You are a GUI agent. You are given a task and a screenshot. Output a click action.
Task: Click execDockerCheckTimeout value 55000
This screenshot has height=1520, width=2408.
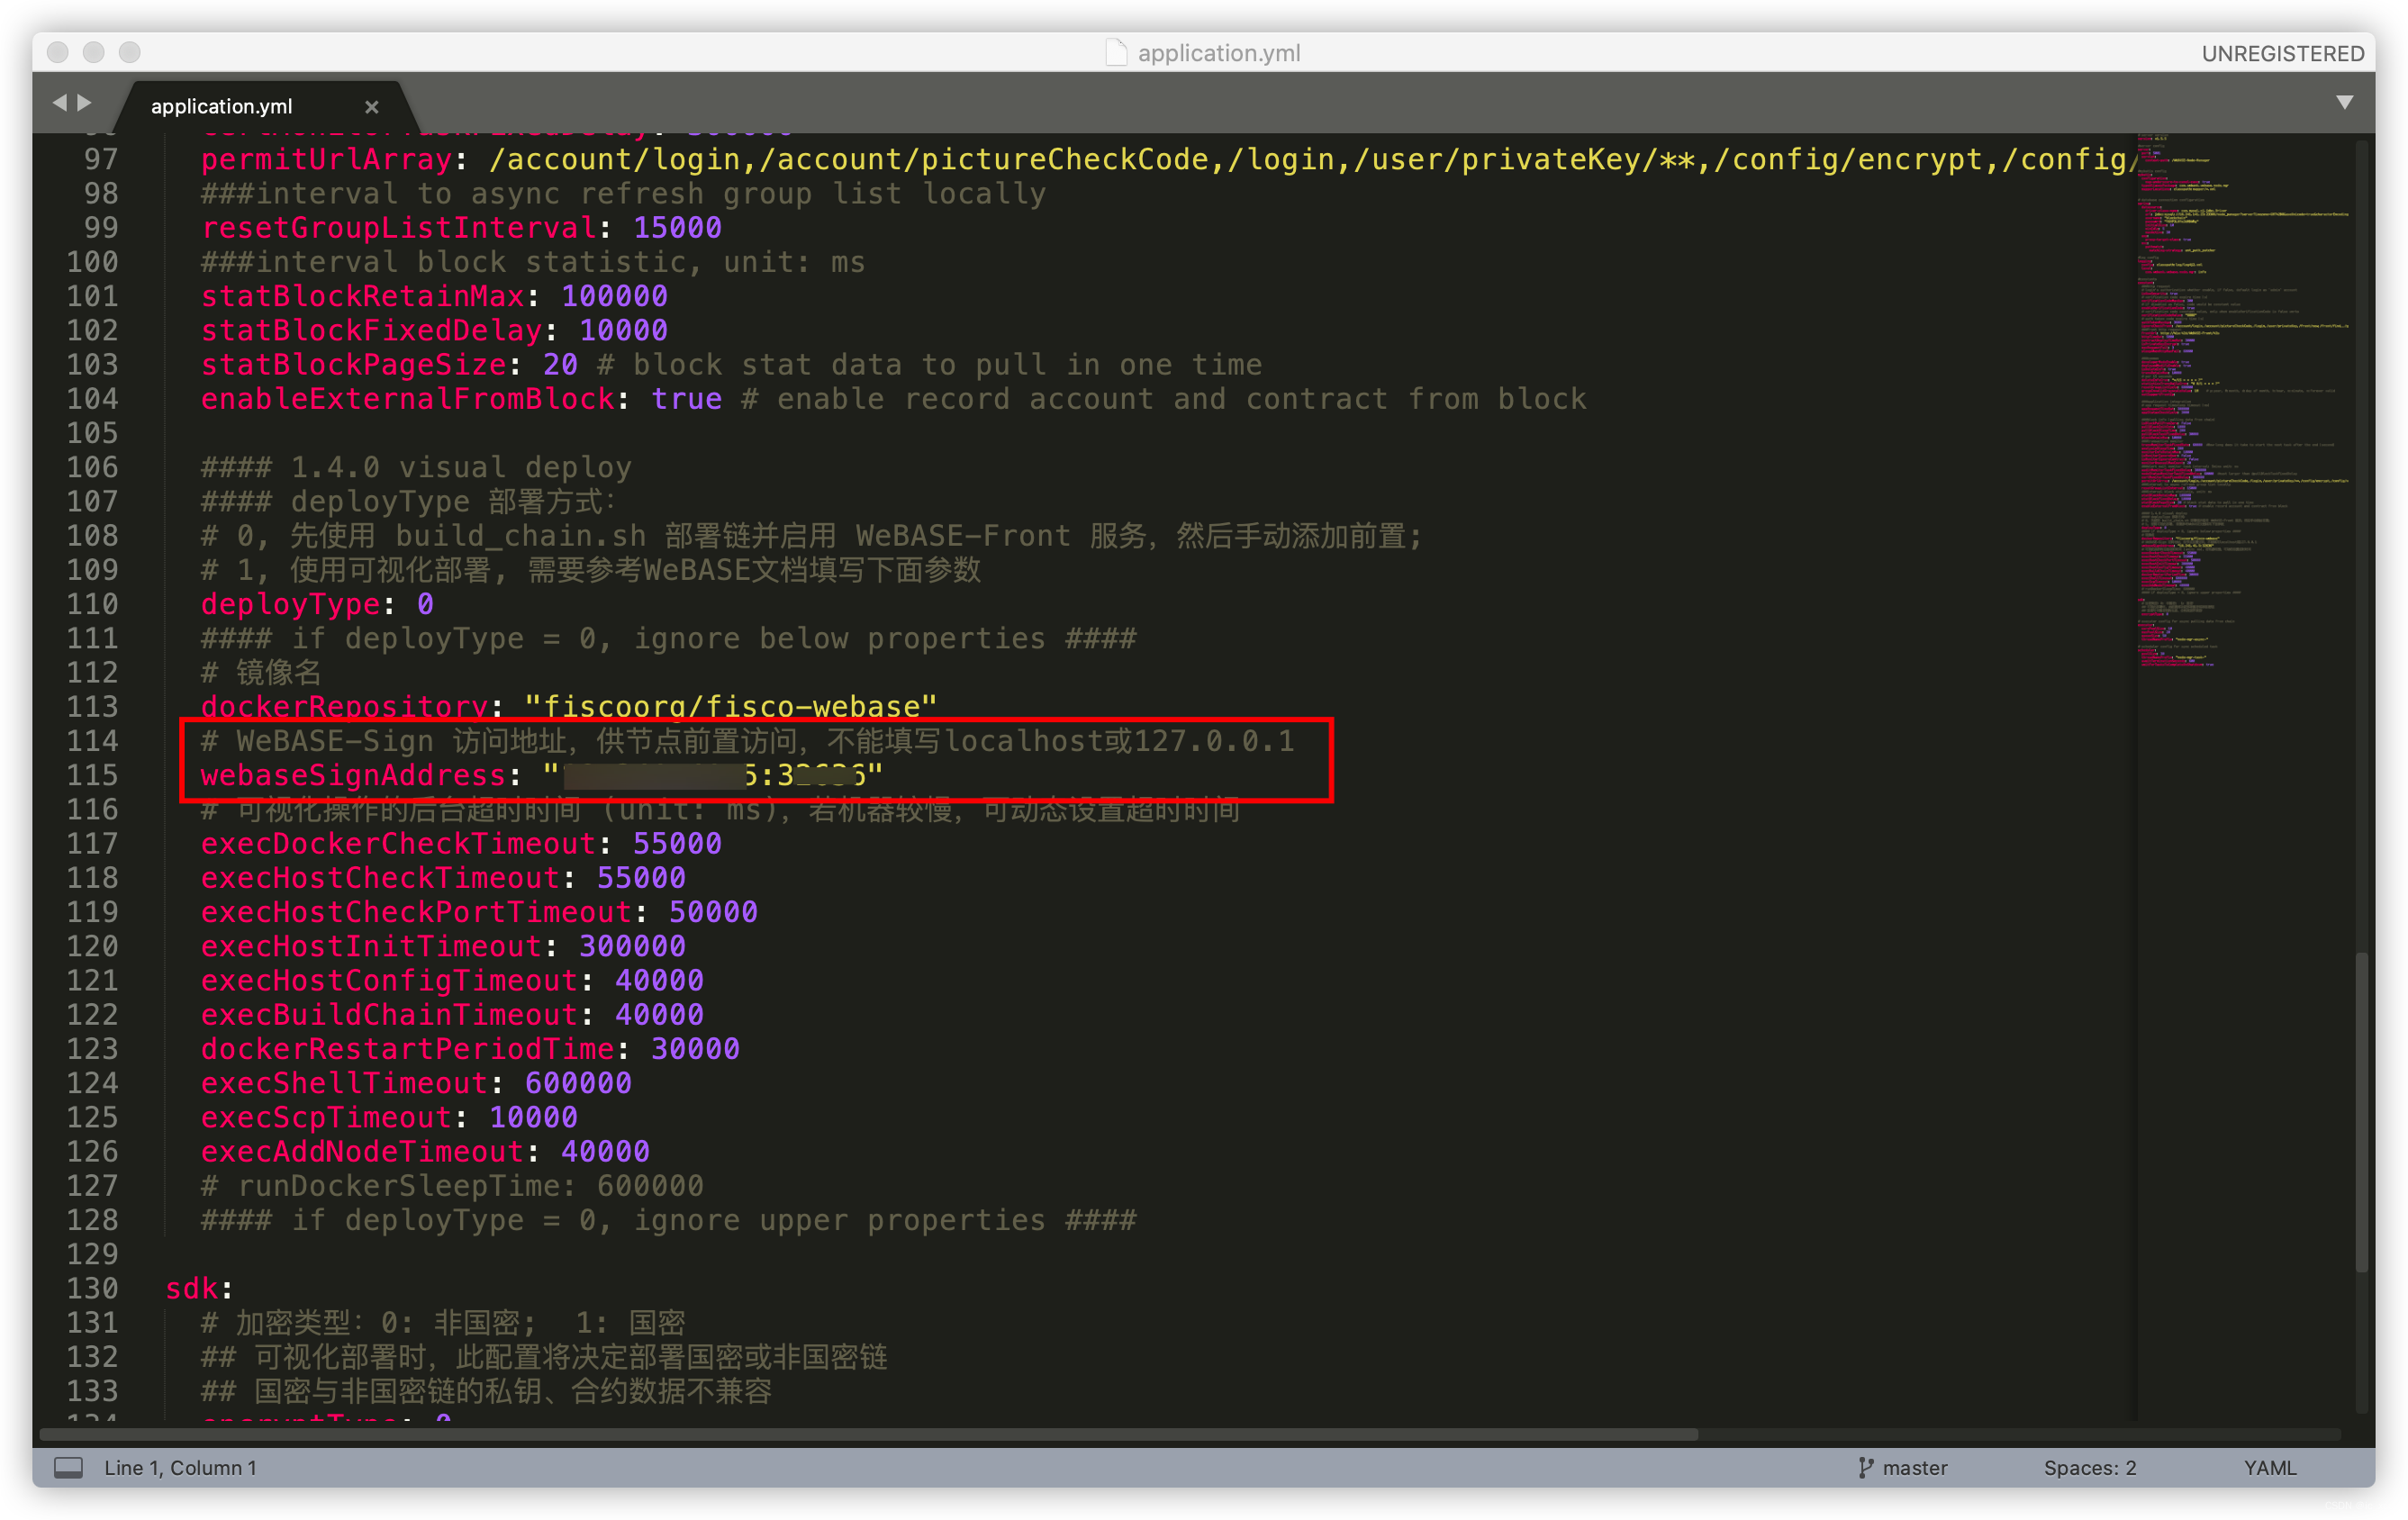click(x=677, y=844)
